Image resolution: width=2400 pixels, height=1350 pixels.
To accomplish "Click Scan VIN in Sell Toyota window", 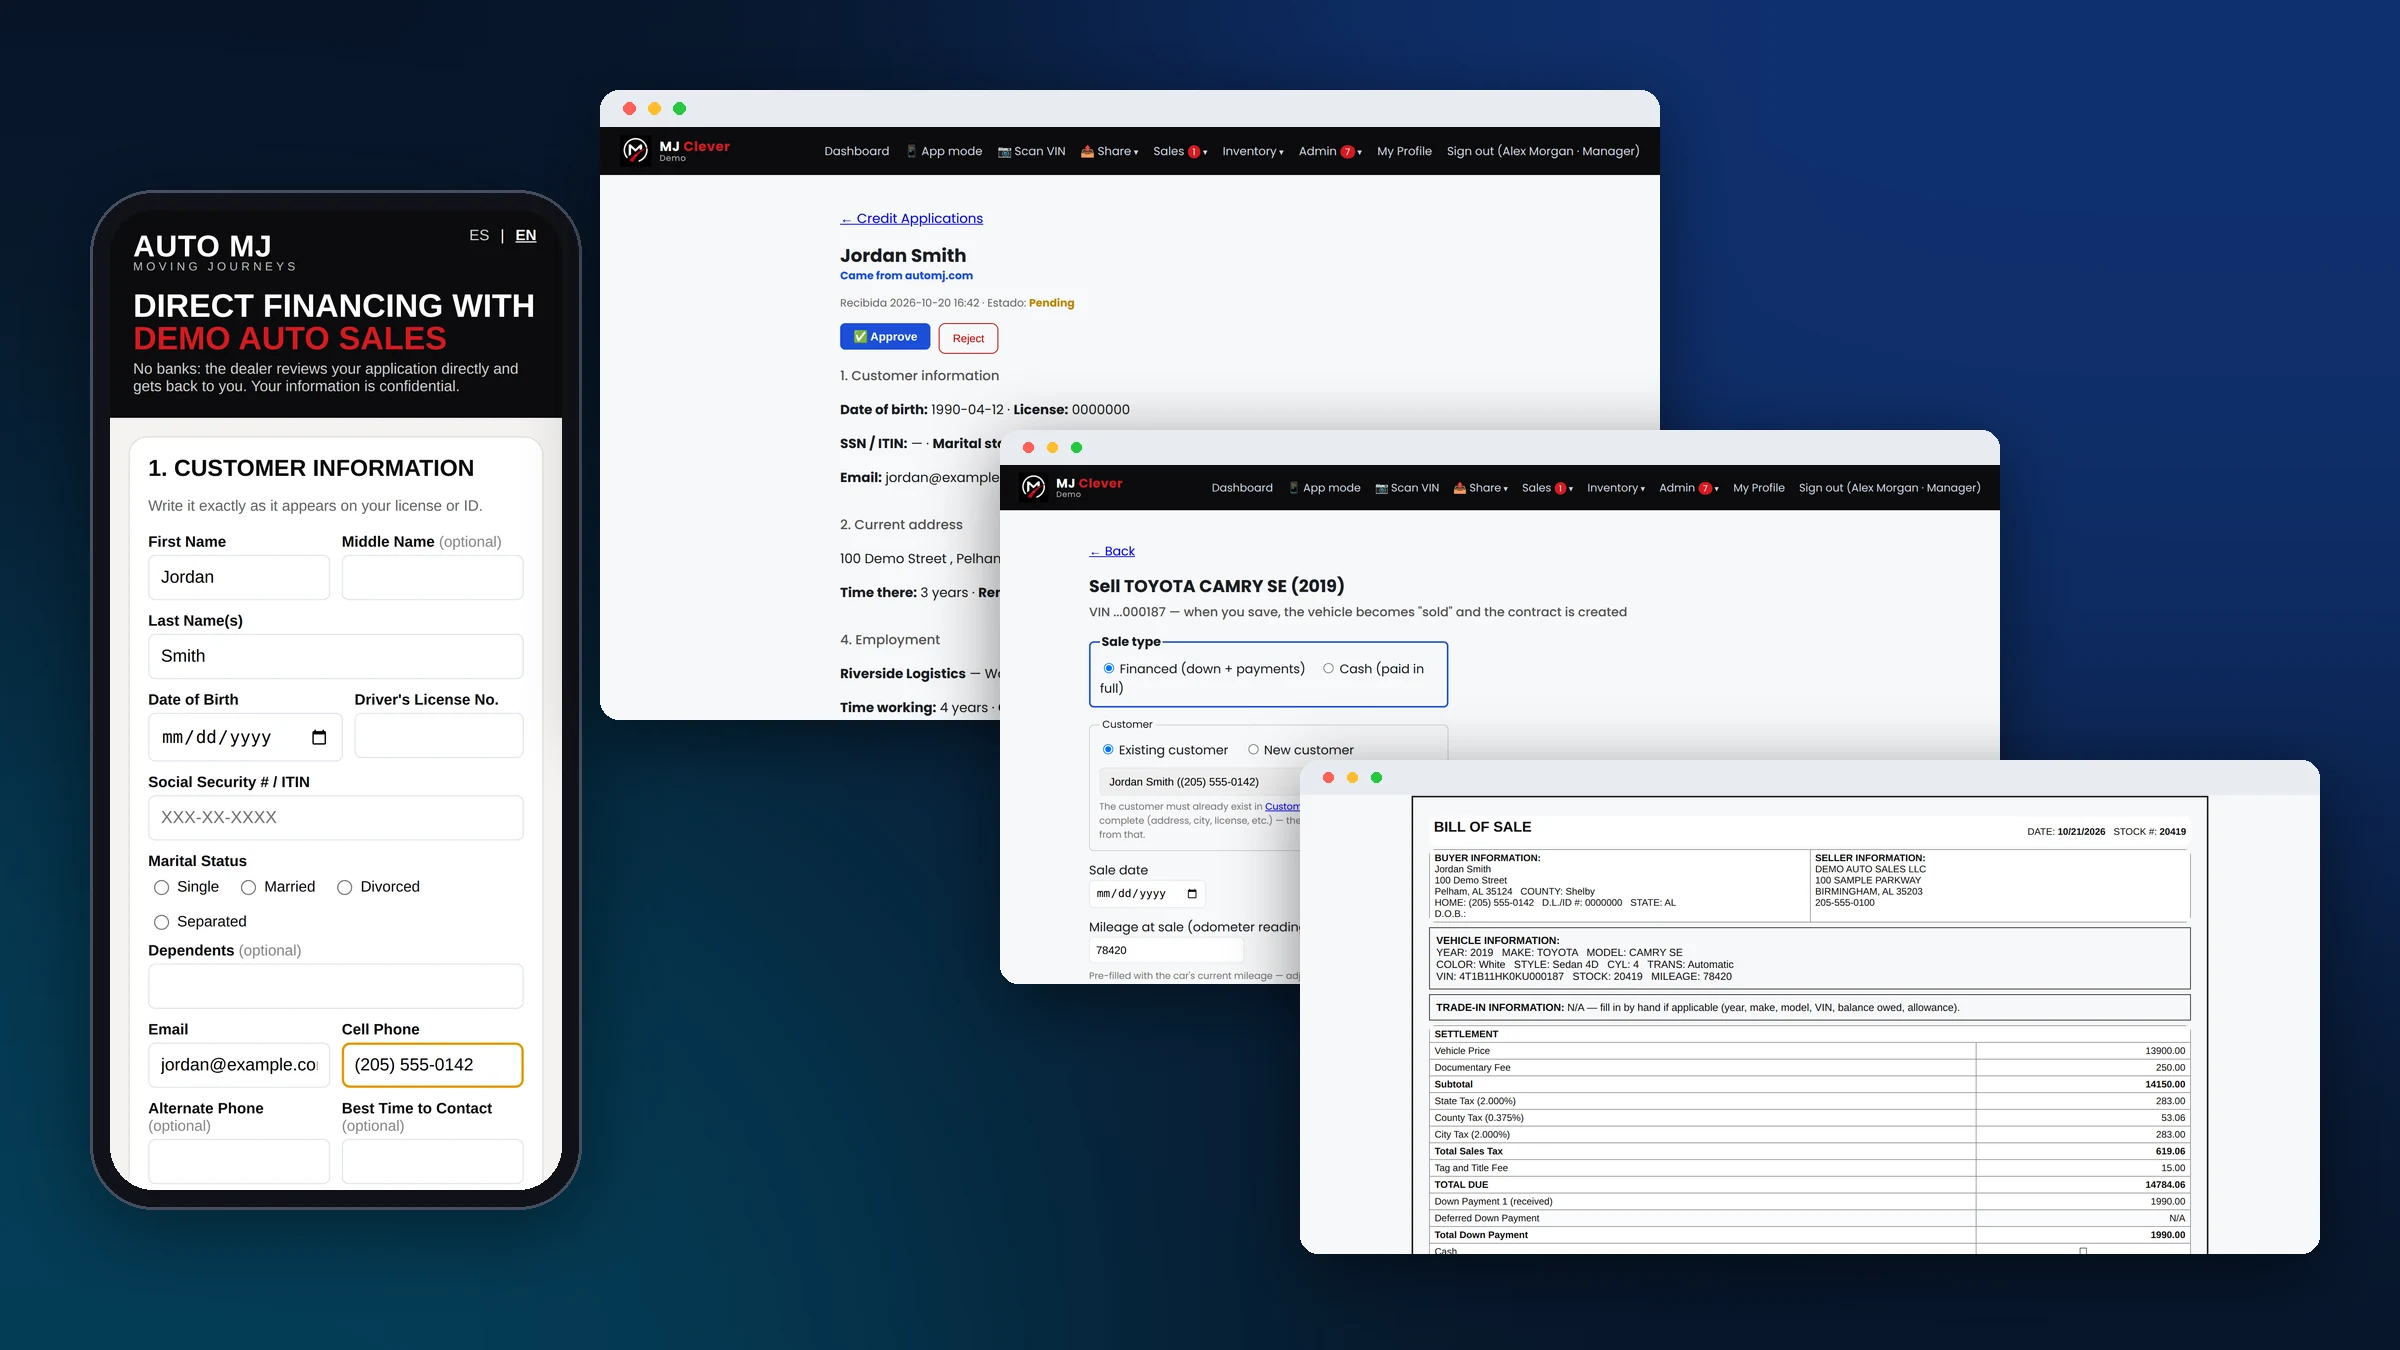I will click(x=1407, y=488).
